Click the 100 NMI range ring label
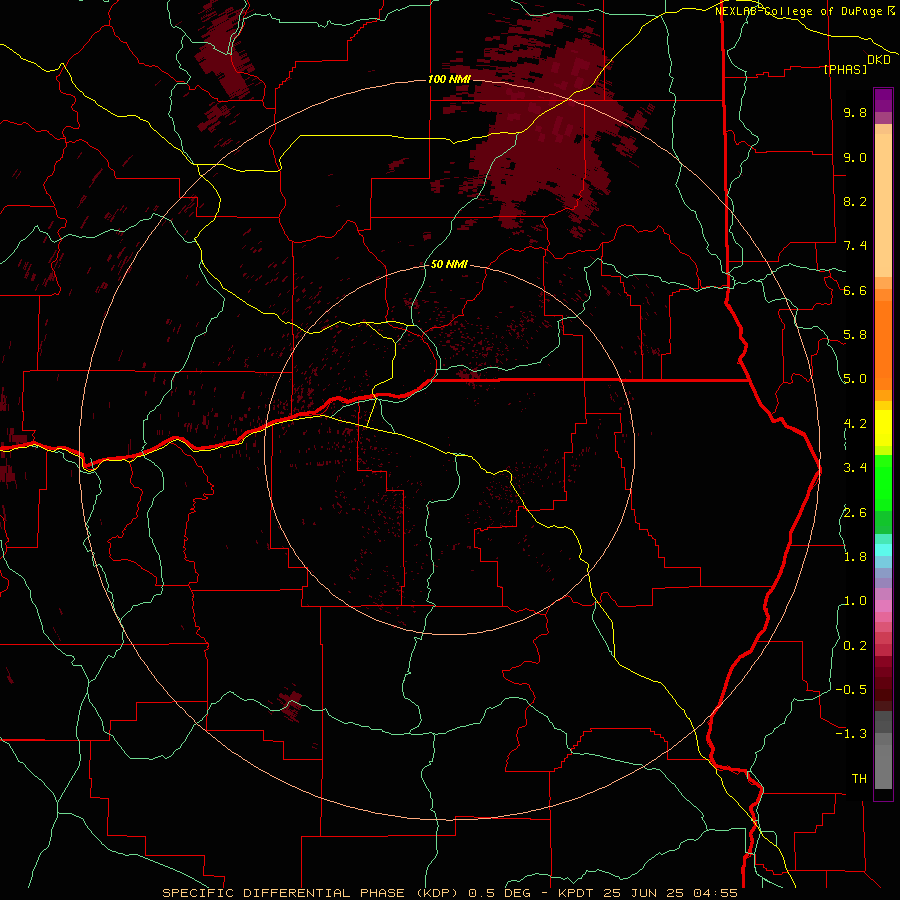This screenshot has width=900, height=900. [449, 79]
